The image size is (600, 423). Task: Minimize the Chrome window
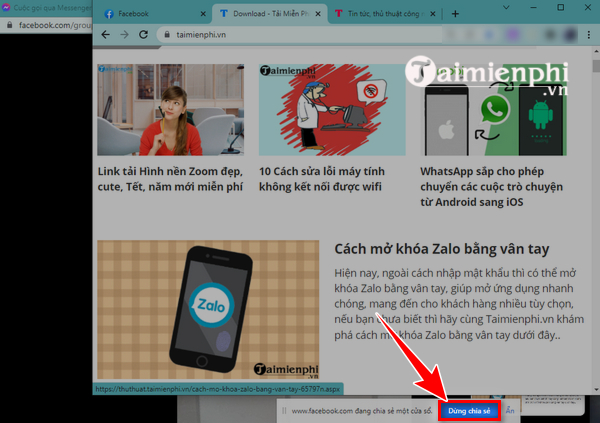tap(533, 7)
